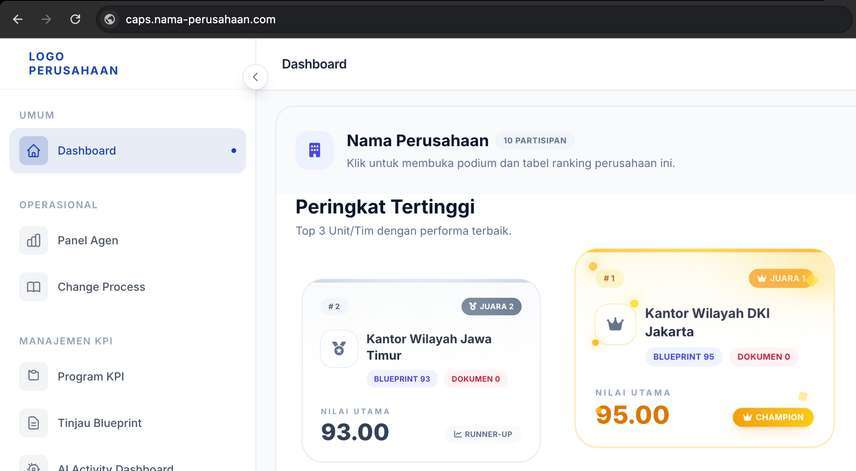The image size is (856, 471).
Task: Click the Program KPI clipboard icon
Action: click(x=33, y=376)
